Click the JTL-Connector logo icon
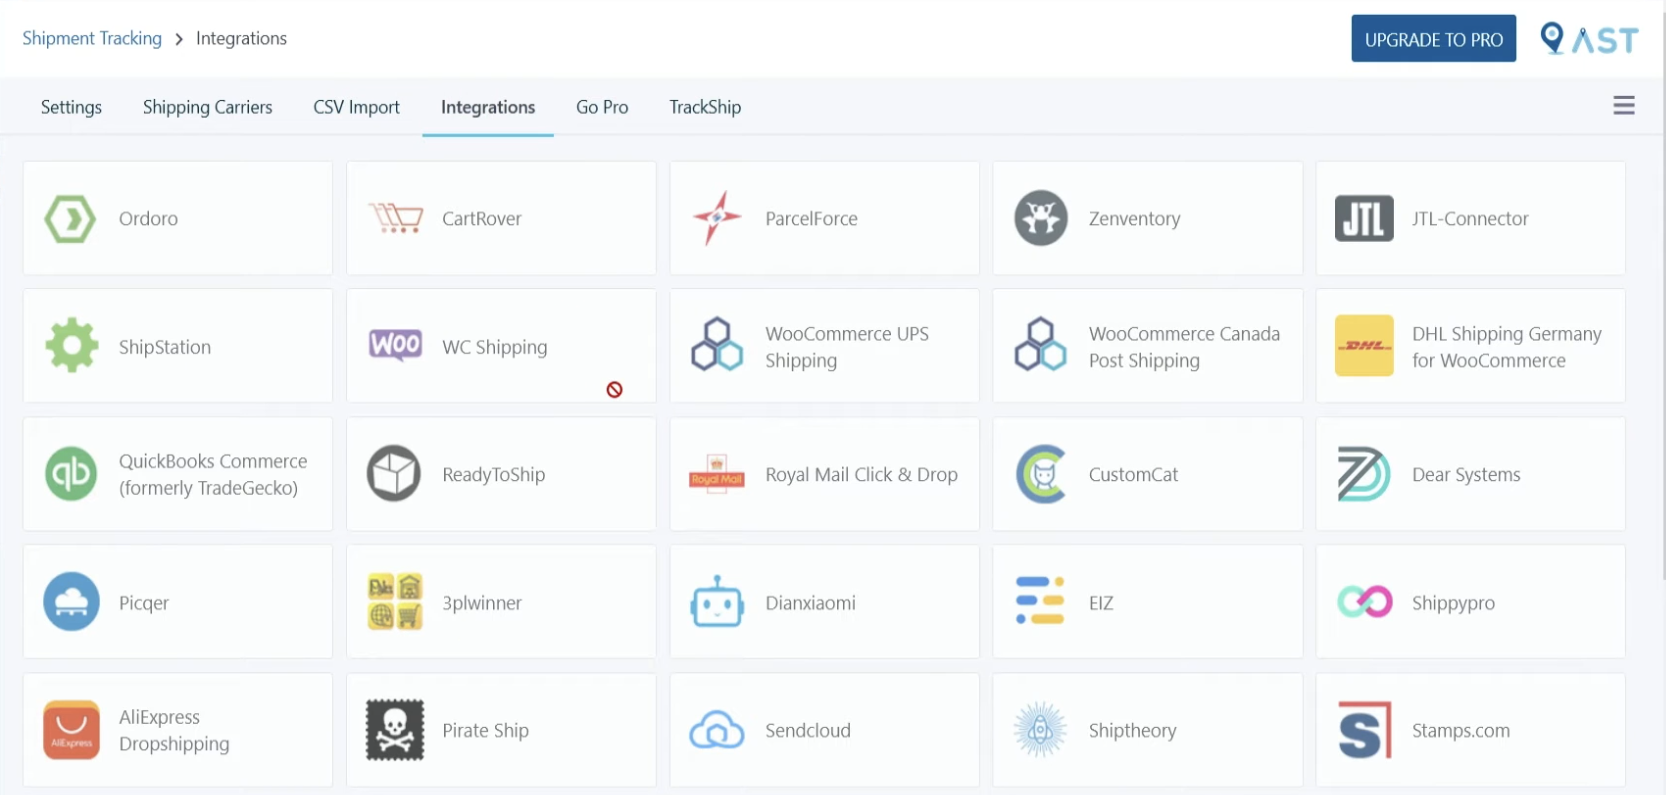Viewport: 1666px width, 795px height. (1364, 218)
